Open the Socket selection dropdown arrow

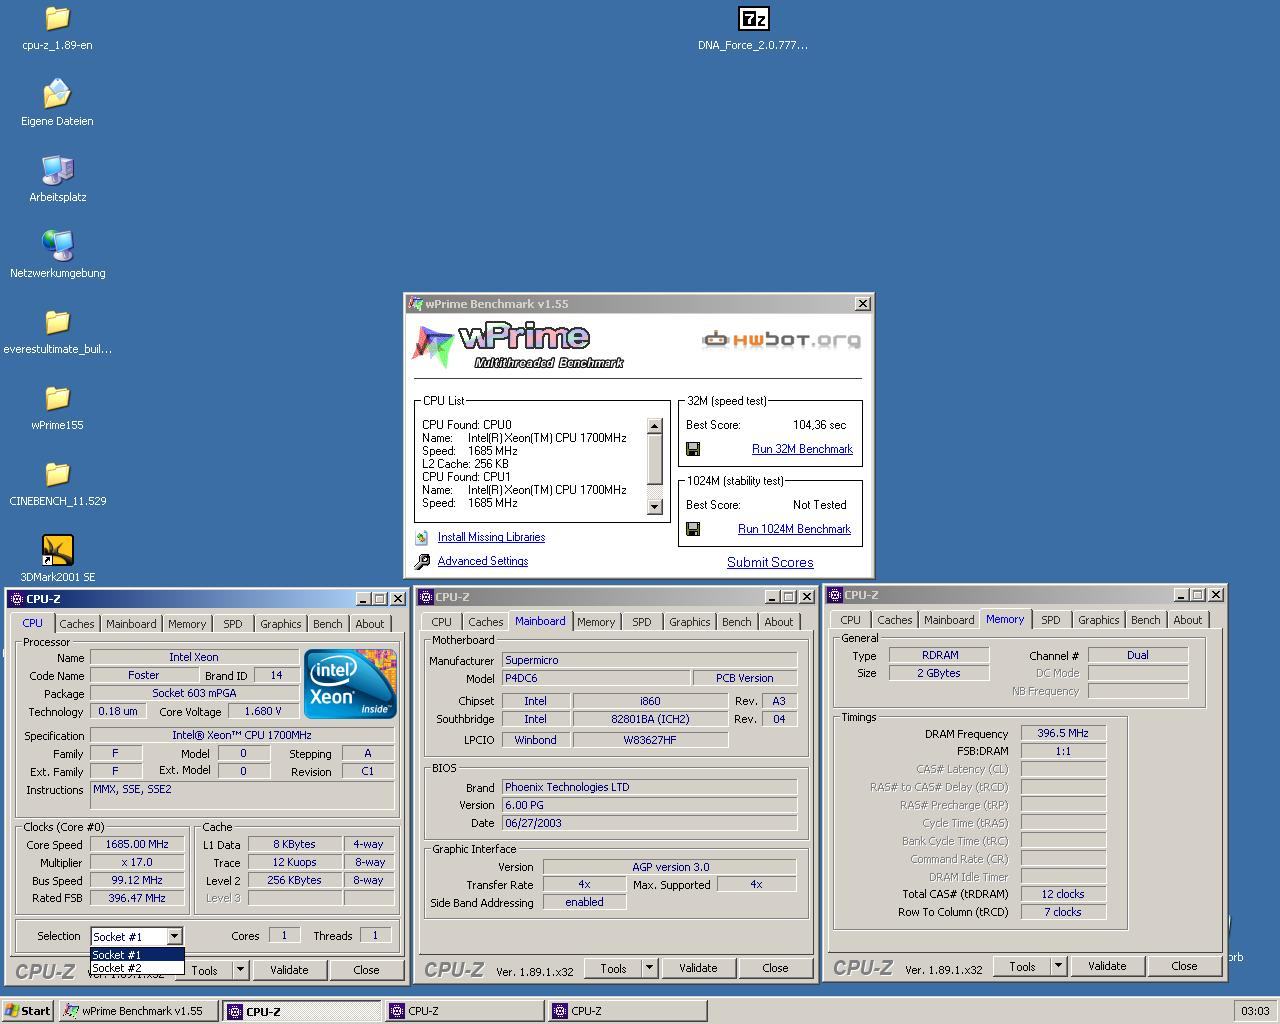click(x=174, y=937)
